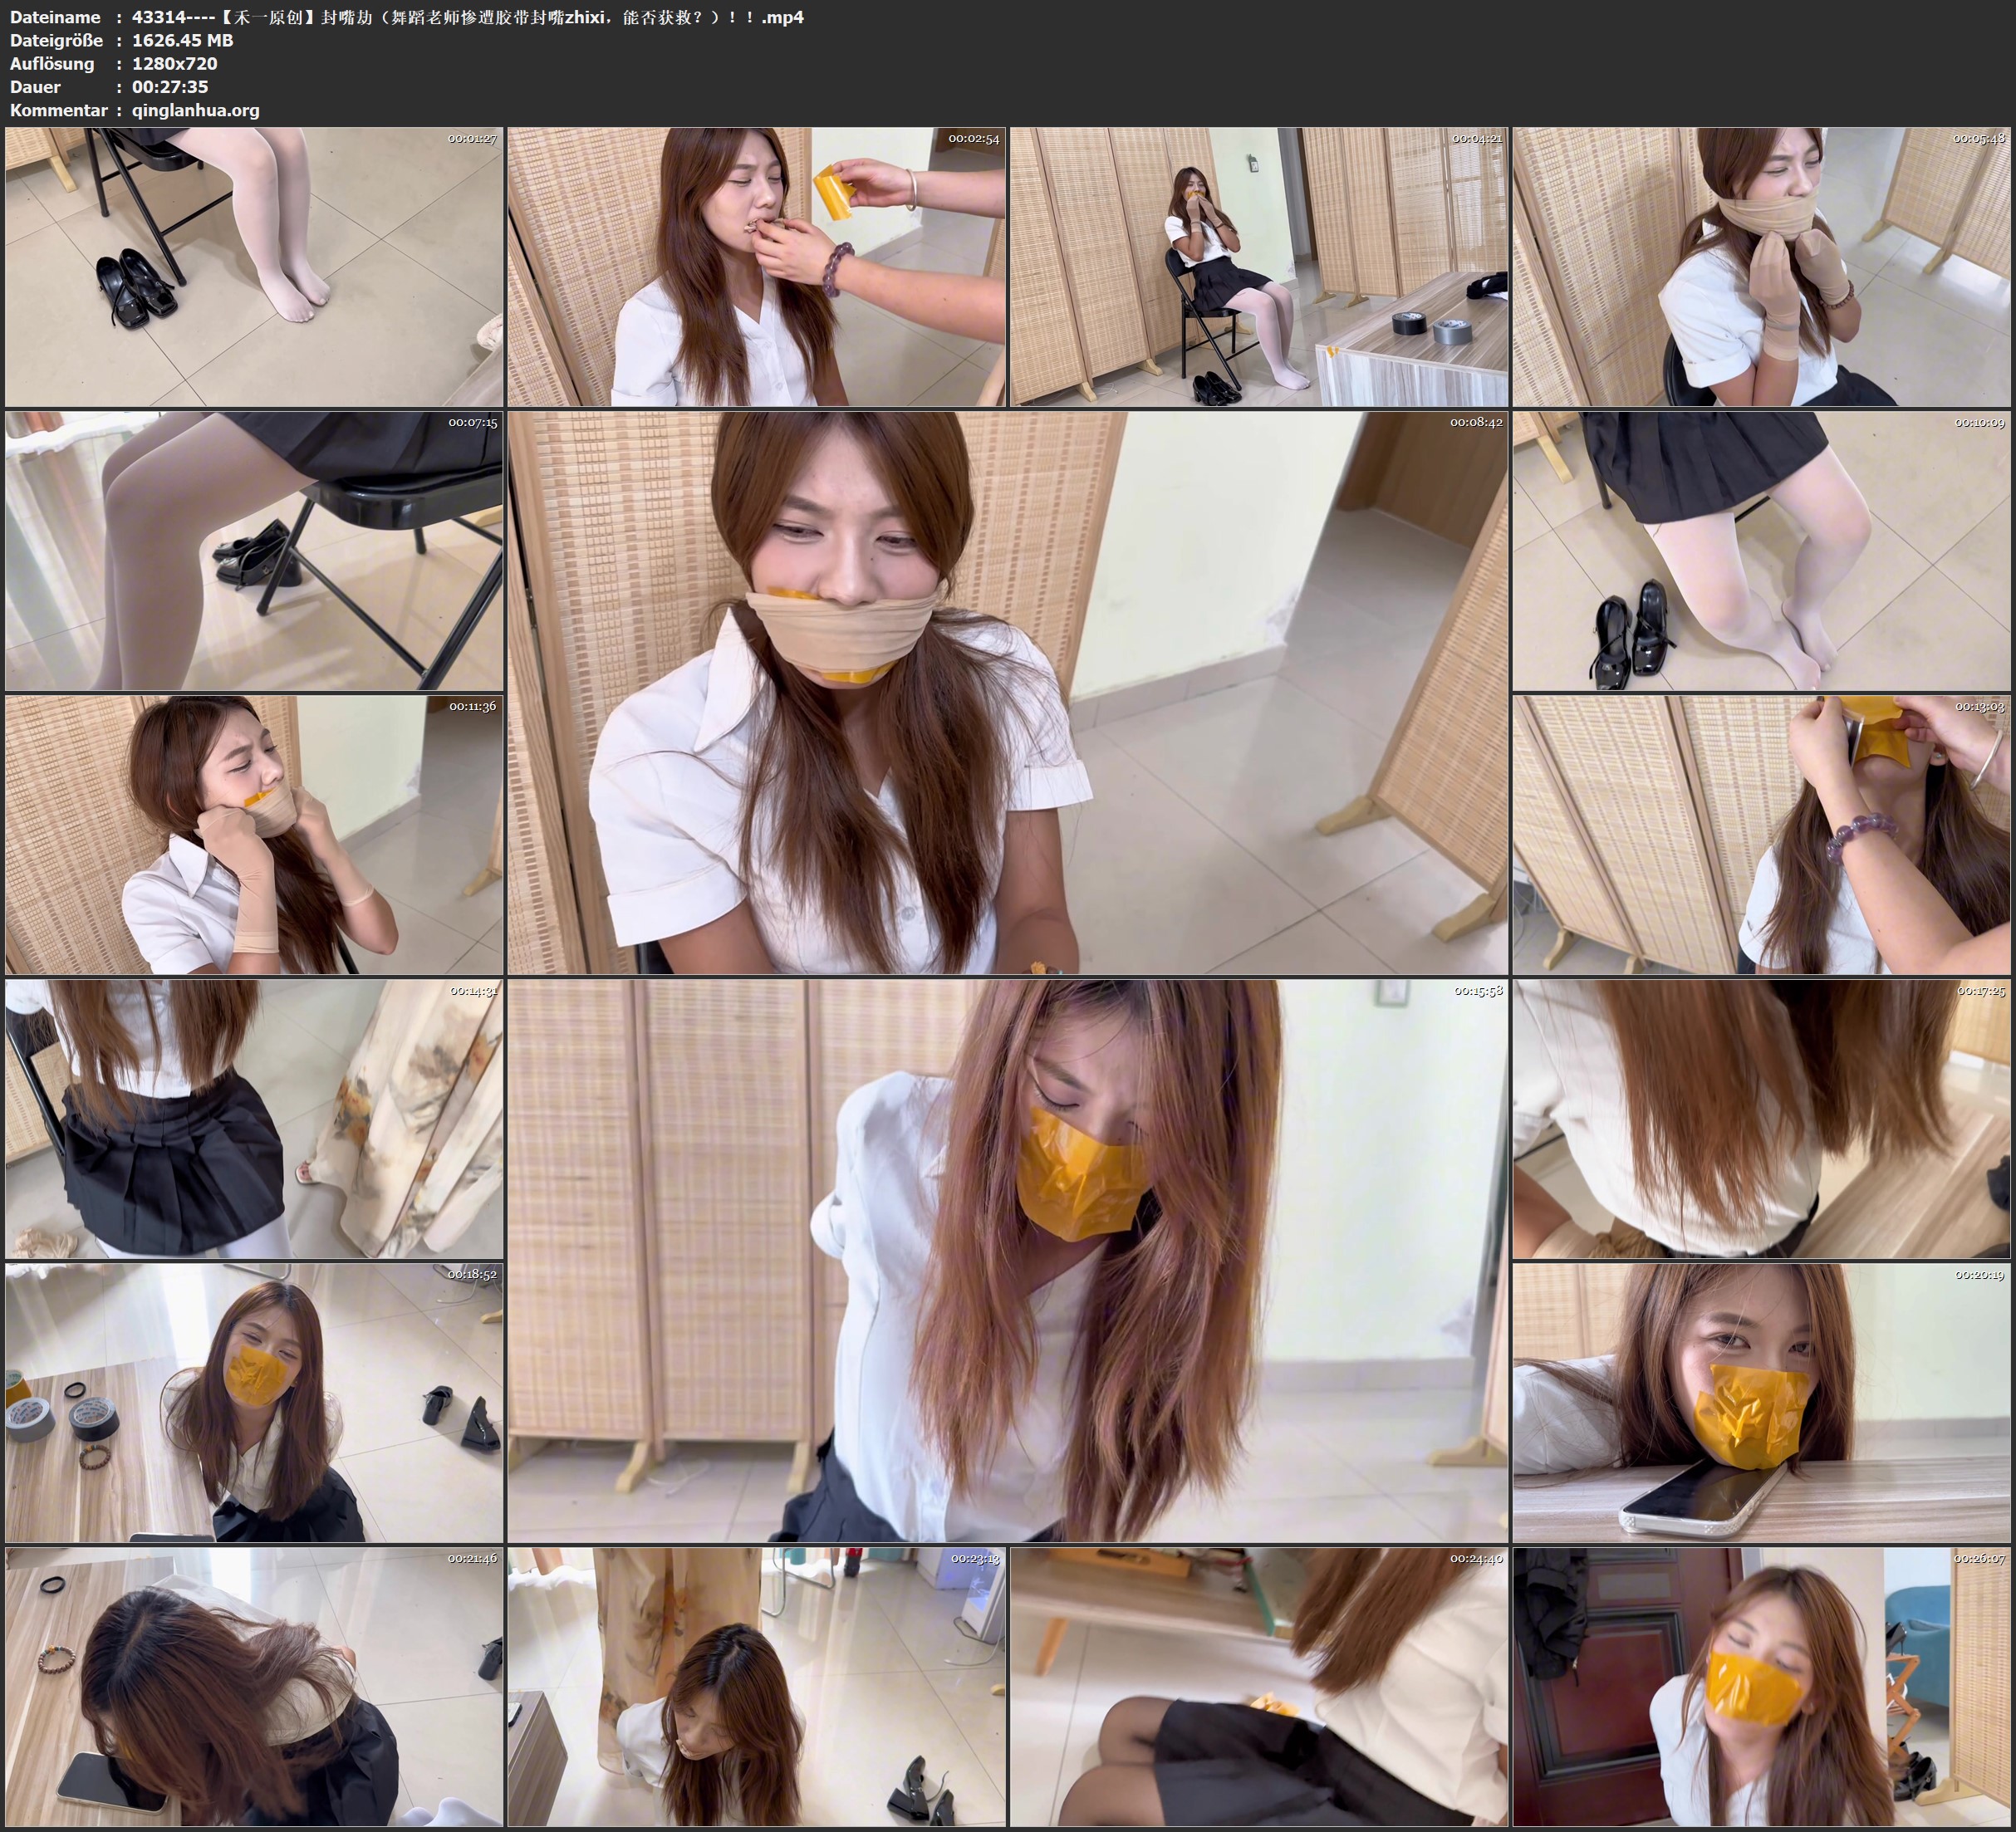Select the 00:20:19 thumbnail with phone

click(x=1762, y=1403)
